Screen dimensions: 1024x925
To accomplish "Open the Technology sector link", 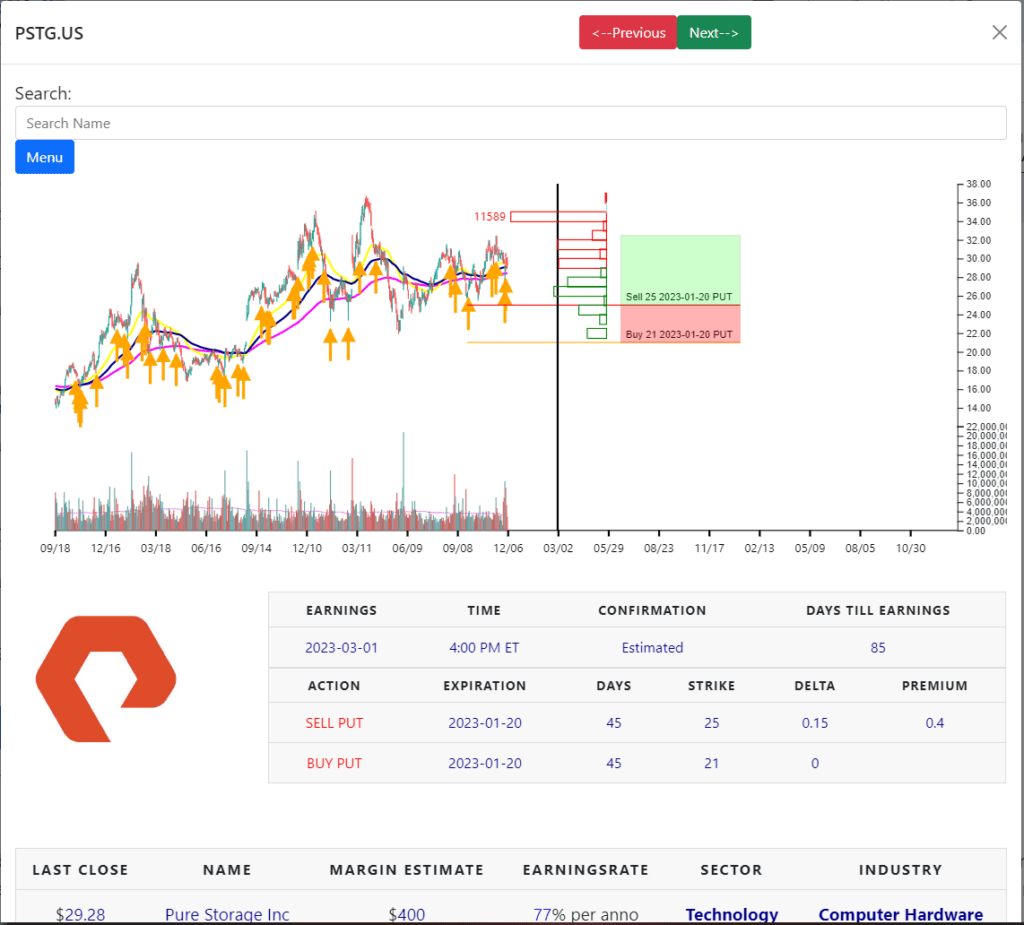I will (731, 914).
